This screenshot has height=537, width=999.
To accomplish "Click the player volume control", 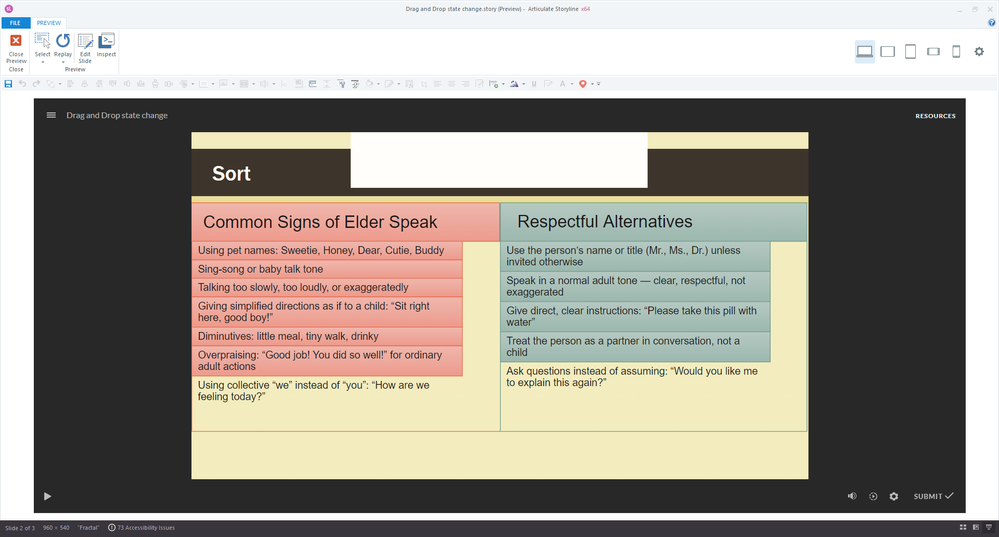I will (852, 496).
